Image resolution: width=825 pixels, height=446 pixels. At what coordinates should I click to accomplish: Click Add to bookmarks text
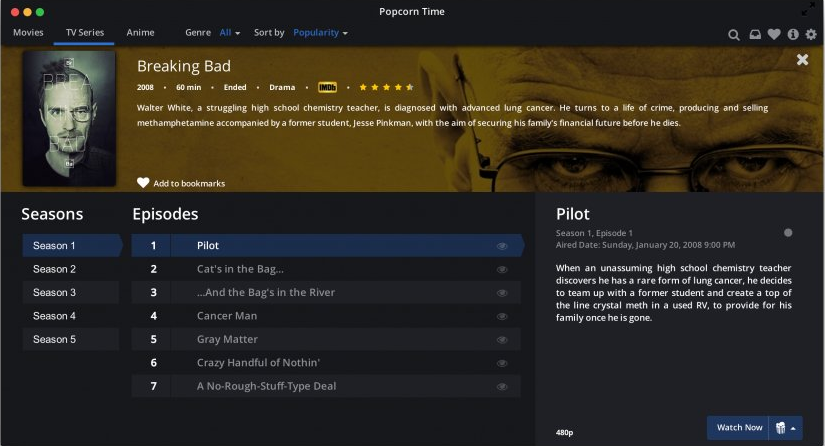tap(189, 184)
